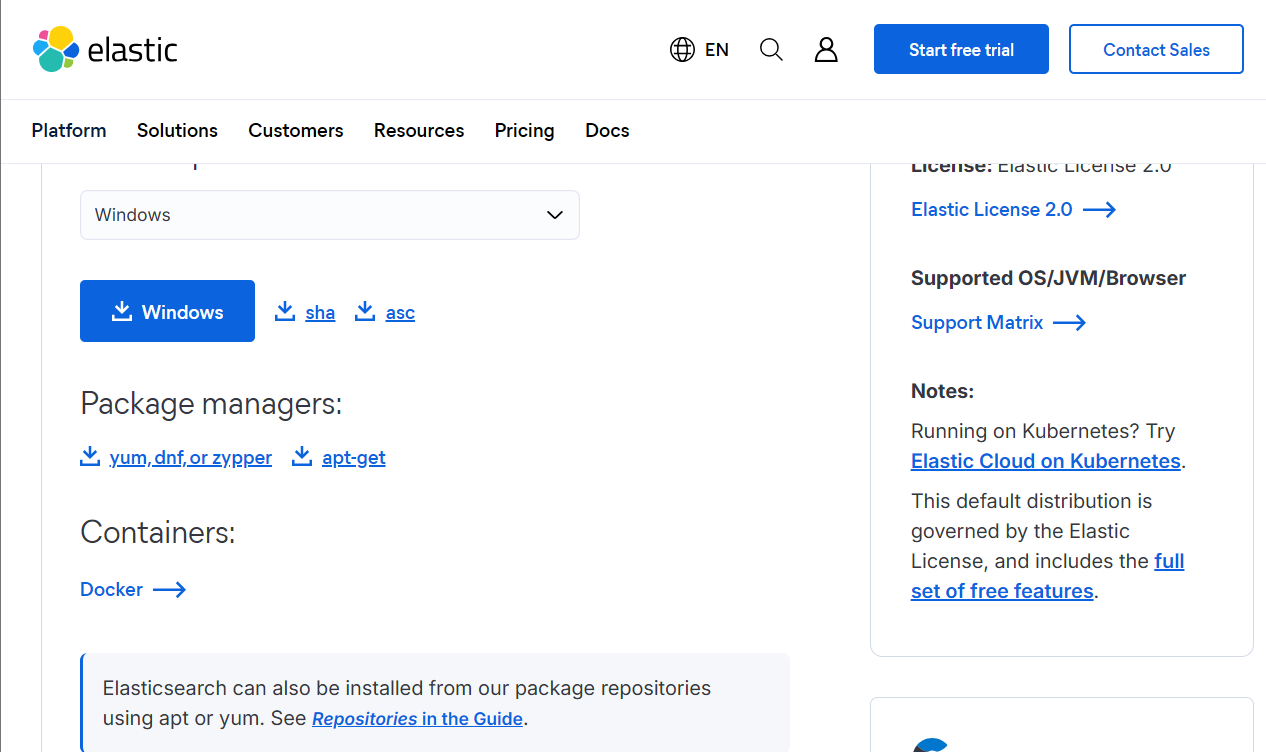Image resolution: width=1266 pixels, height=752 pixels.
Task: Open the Solutions menu
Action: (177, 130)
